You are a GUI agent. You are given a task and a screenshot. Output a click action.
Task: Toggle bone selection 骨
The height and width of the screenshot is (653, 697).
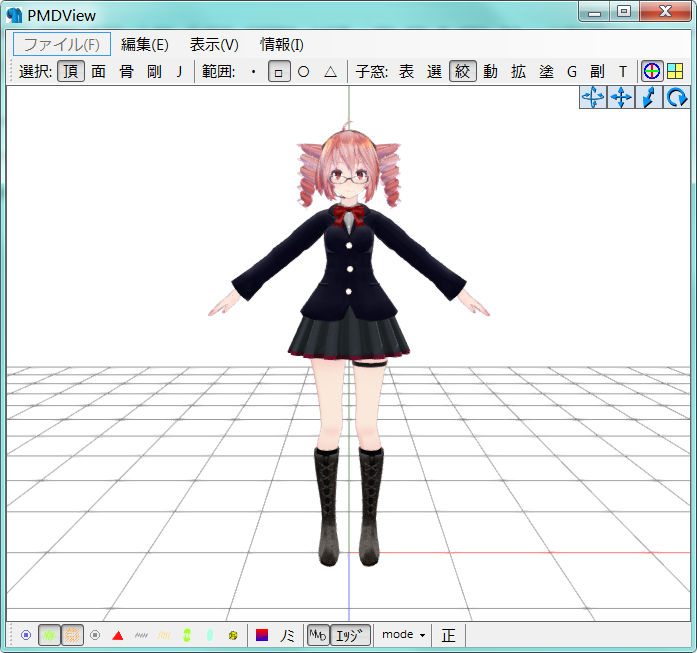point(126,72)
